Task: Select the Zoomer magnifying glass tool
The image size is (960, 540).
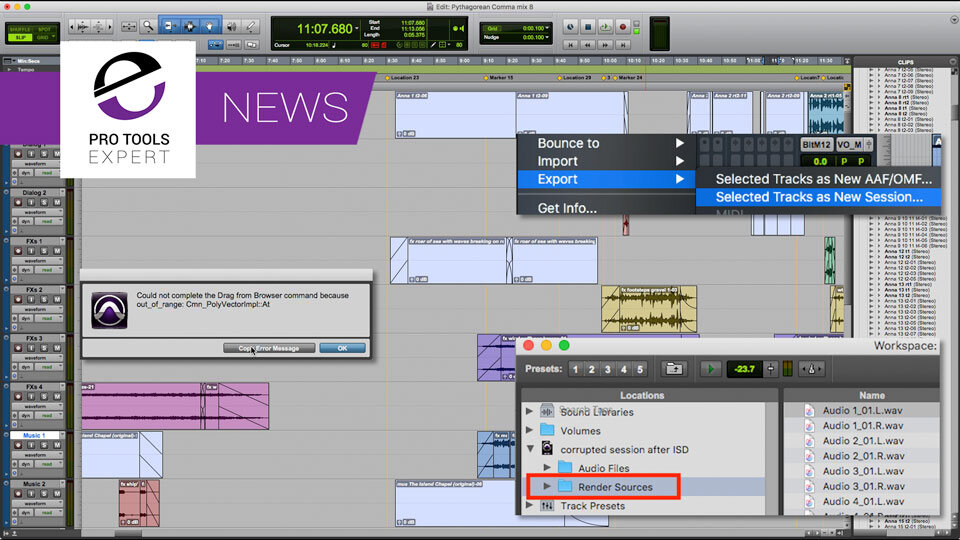Action: coord(148,26)
